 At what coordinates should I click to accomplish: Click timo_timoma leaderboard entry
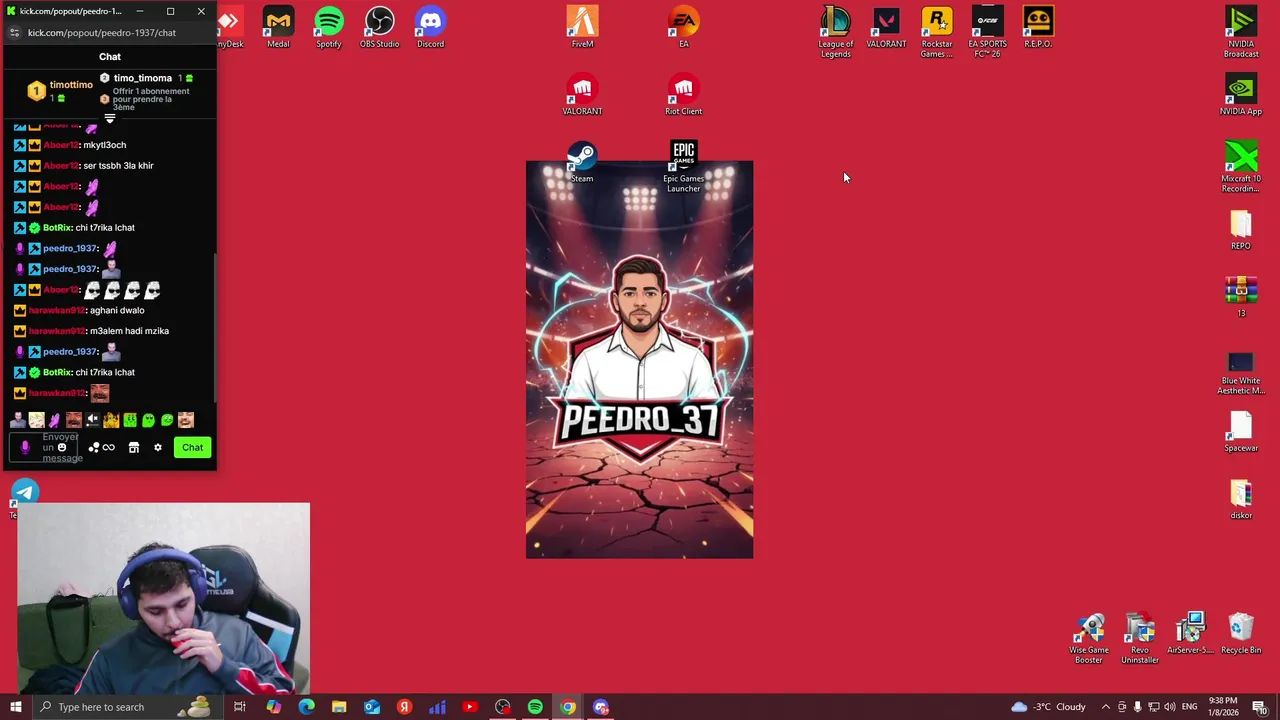(143, 78)
